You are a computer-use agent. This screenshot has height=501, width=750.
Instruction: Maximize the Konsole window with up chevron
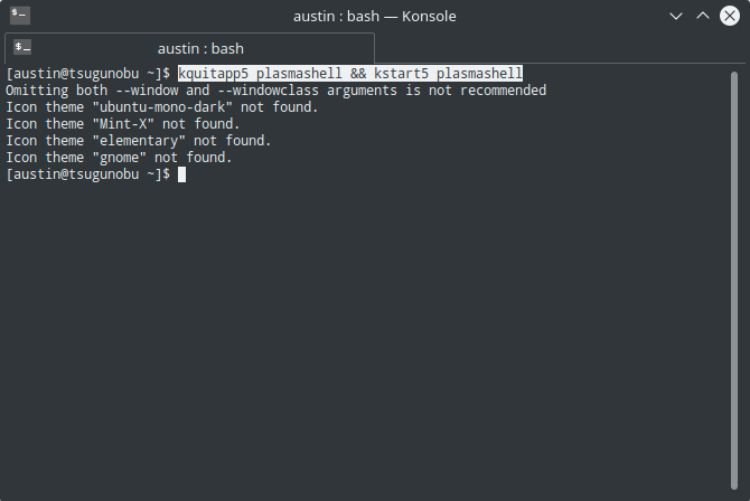[702, 16]
